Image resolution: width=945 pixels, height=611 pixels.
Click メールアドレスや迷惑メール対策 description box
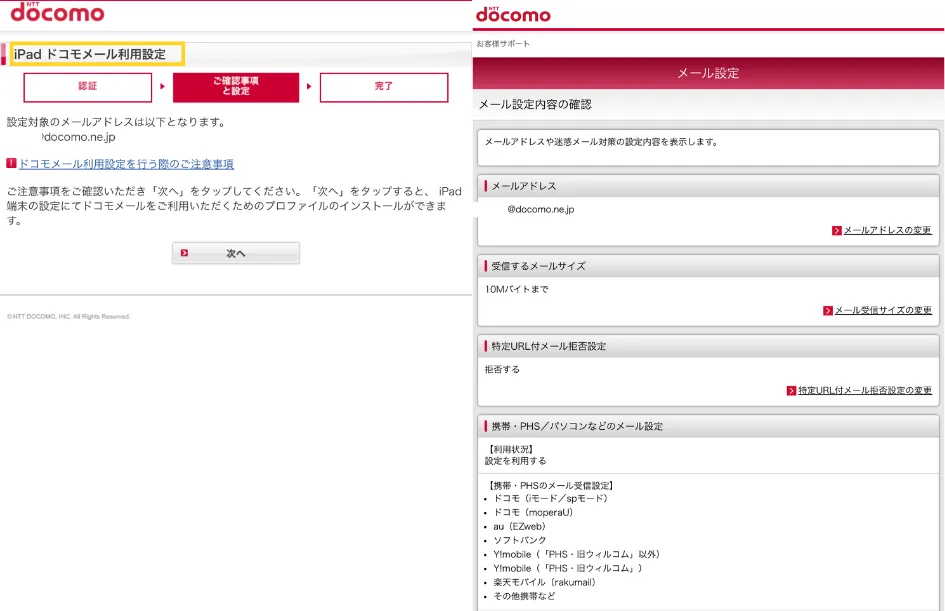[x=708, y=148]
